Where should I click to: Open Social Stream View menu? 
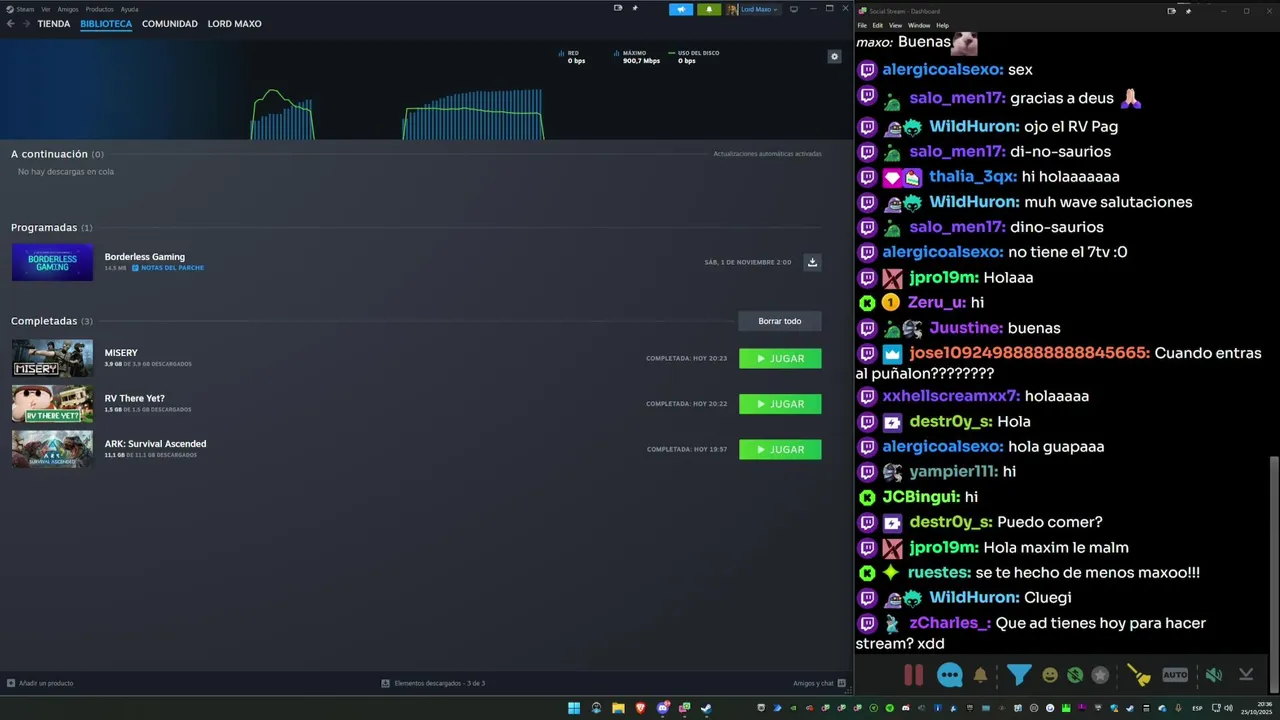[x=895, y=25]
